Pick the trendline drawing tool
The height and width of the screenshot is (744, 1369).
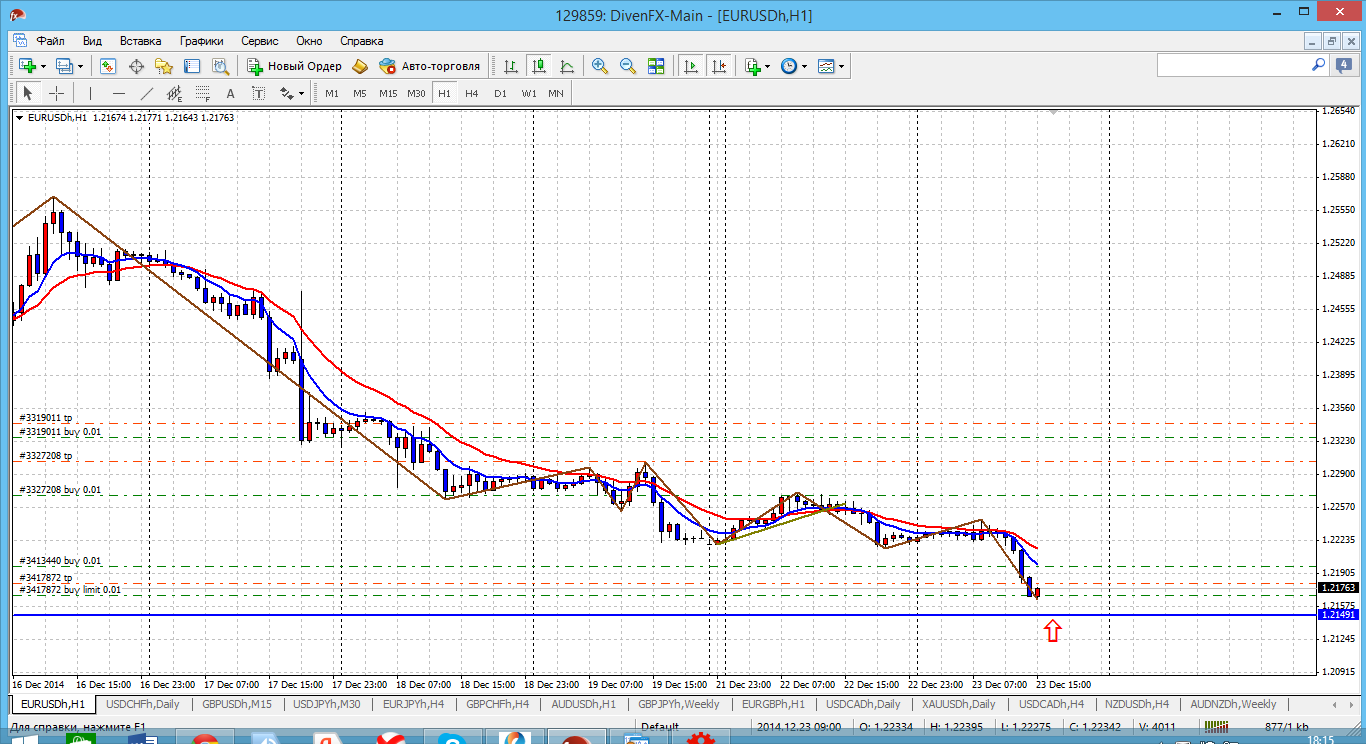[146, 93]
